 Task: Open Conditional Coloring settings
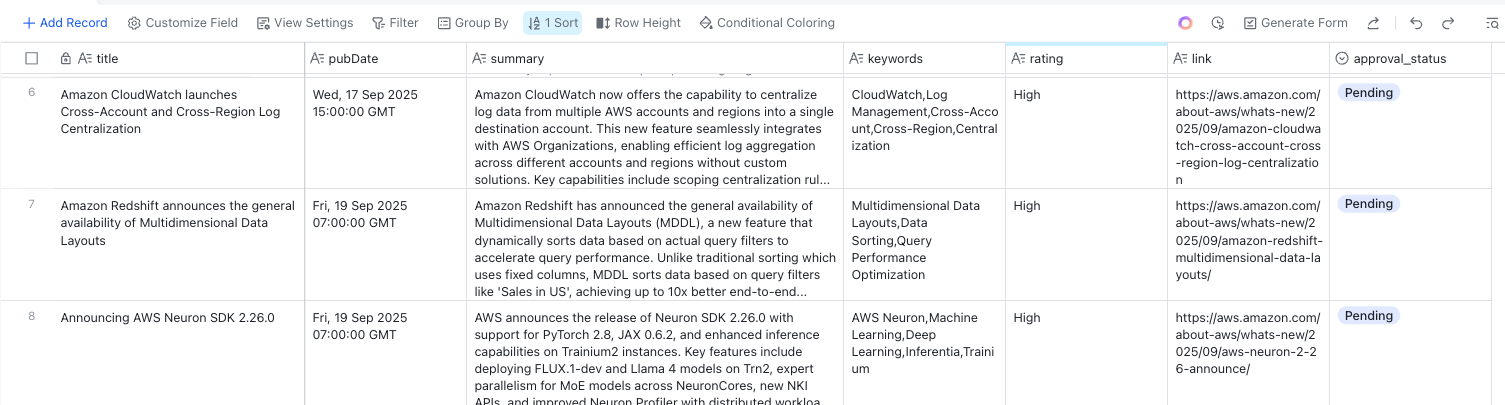point(767,23)
